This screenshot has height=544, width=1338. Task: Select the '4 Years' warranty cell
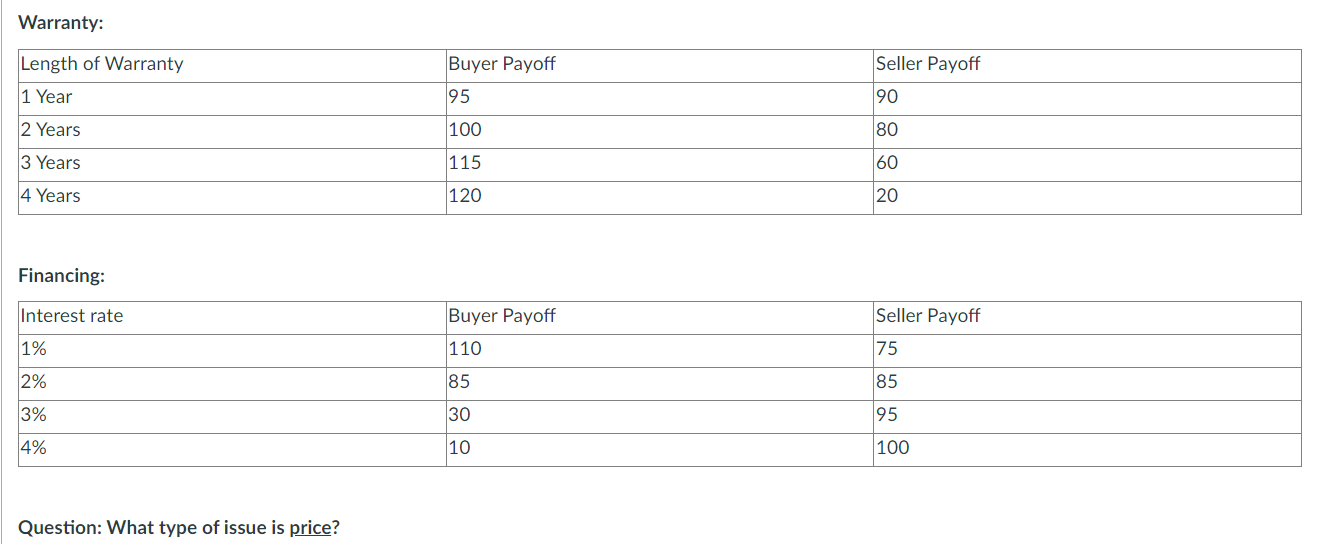click(51, 196)
